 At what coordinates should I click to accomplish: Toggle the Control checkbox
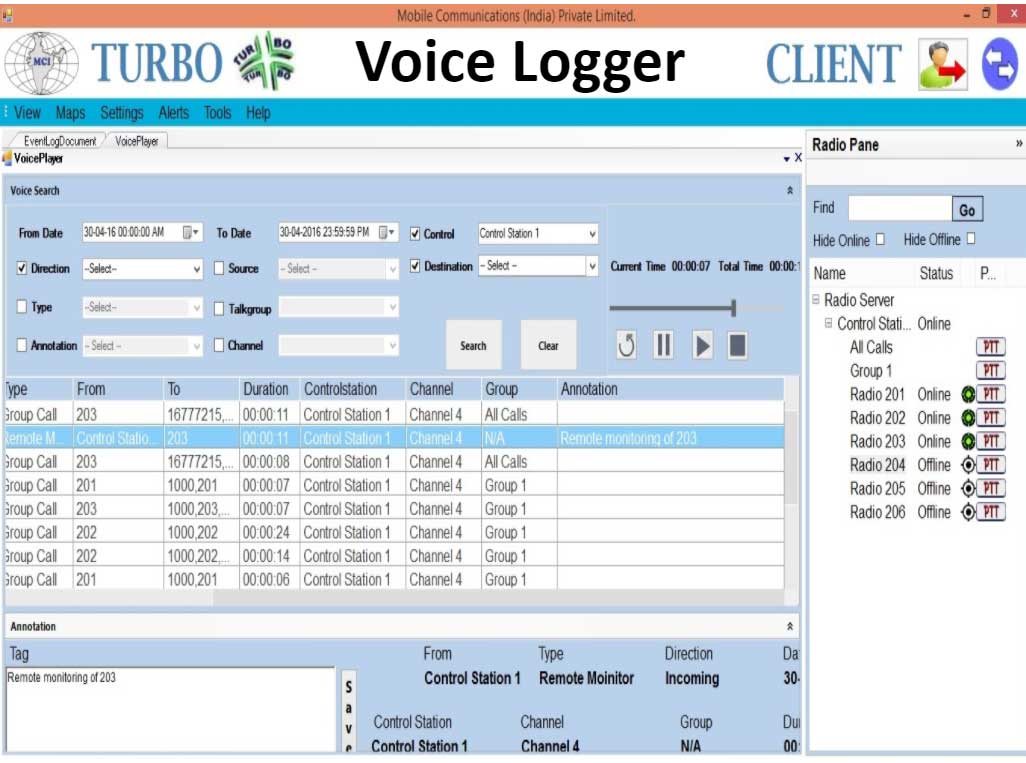click(x=415, y=234)
